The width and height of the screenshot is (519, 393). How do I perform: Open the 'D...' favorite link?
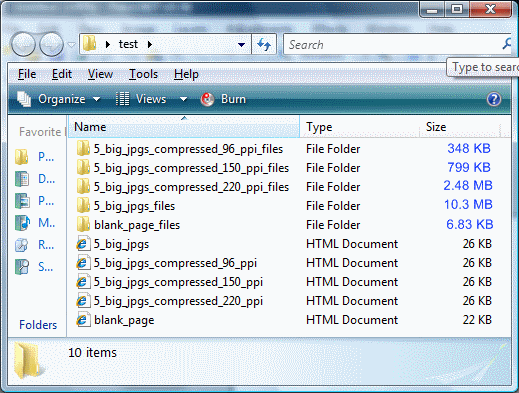point(46,179)
